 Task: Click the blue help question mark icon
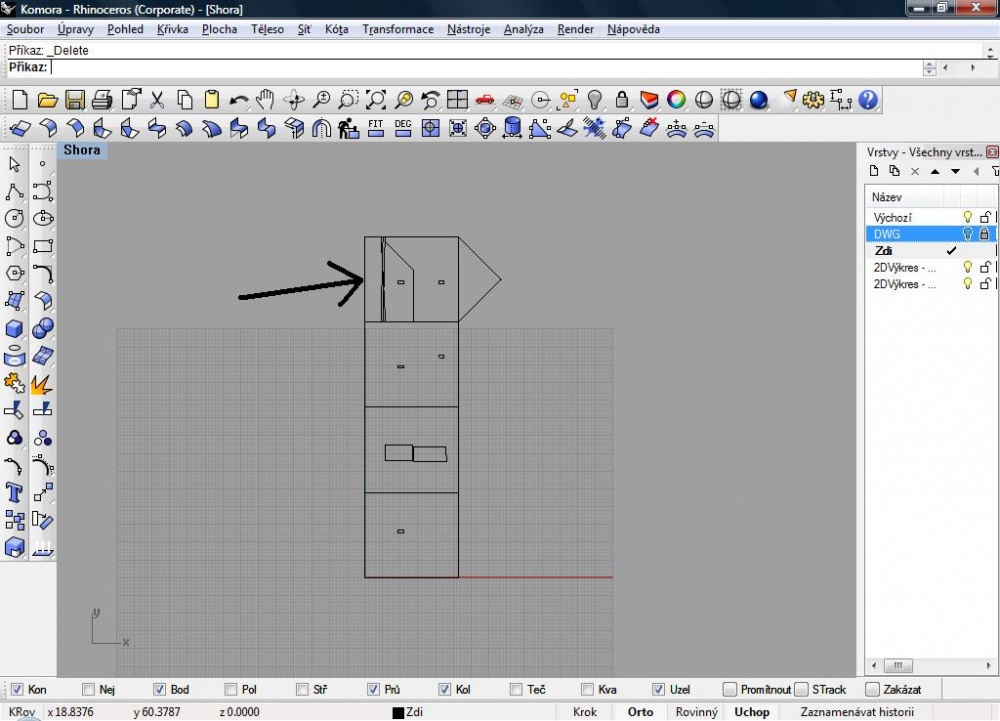coord(868,99)
